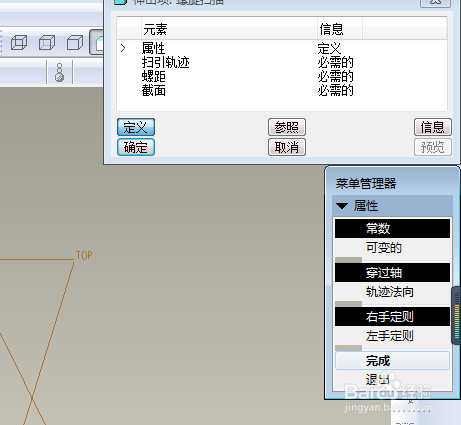The width and height of the screenshot is (461, 425).
Task: Choose the 常数 menu option
Action: (x=392, y=228)
